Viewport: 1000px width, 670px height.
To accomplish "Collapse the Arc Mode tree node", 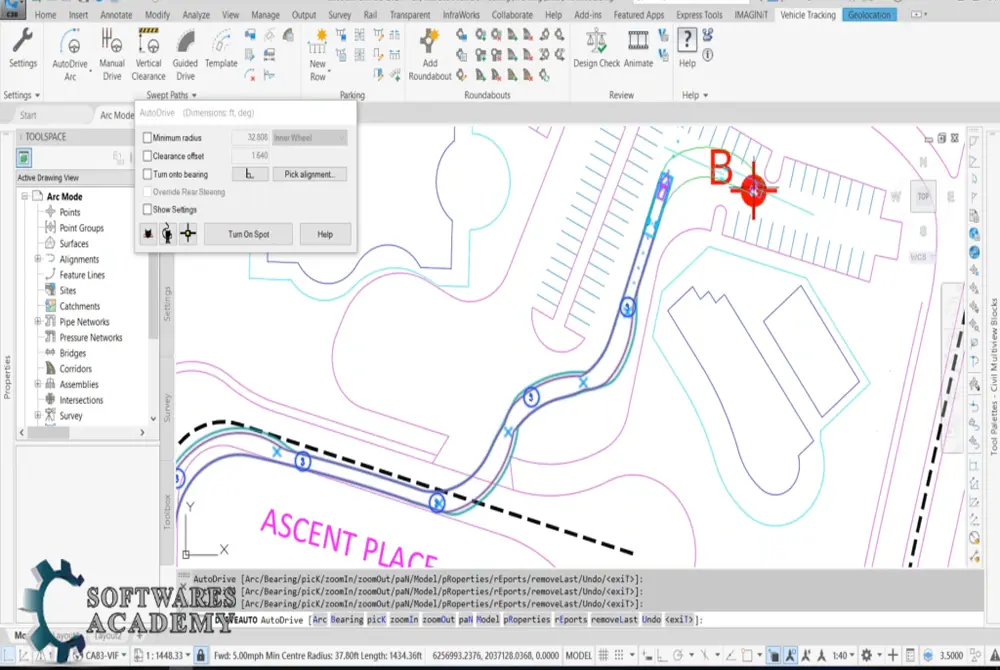I will 25,196.
